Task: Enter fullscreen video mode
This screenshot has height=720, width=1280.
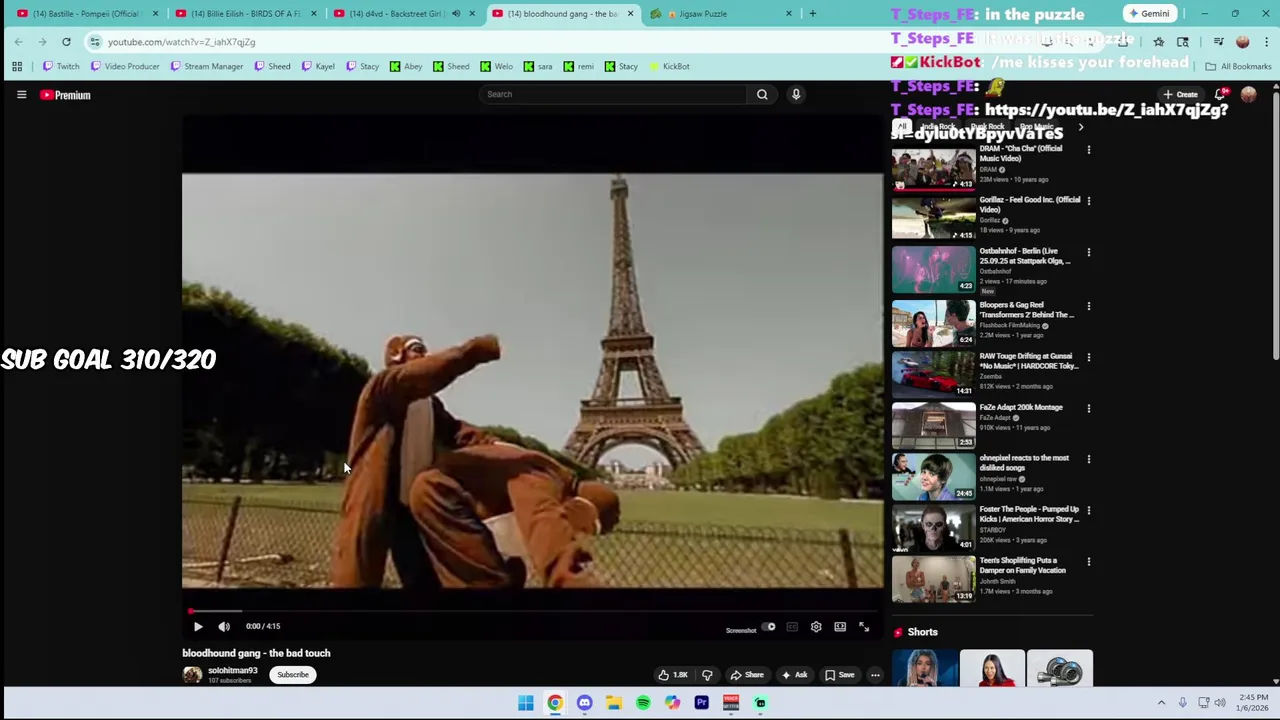Action: (x=864, y=627)
